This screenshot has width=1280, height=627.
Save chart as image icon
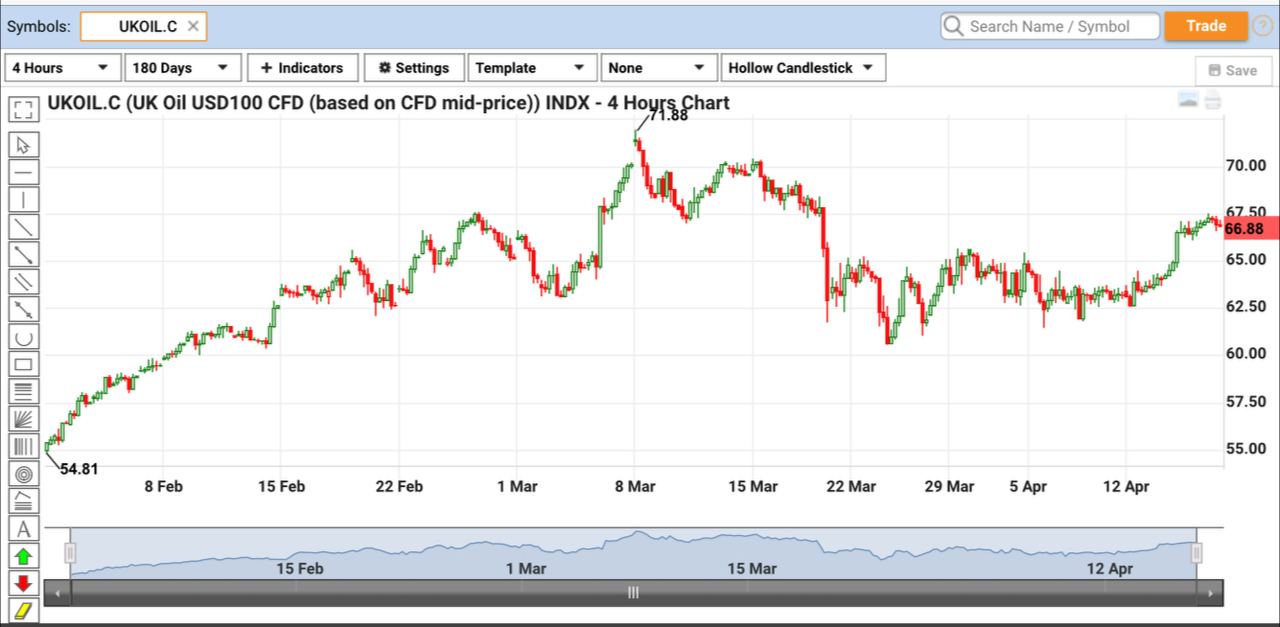[1188, 100]
